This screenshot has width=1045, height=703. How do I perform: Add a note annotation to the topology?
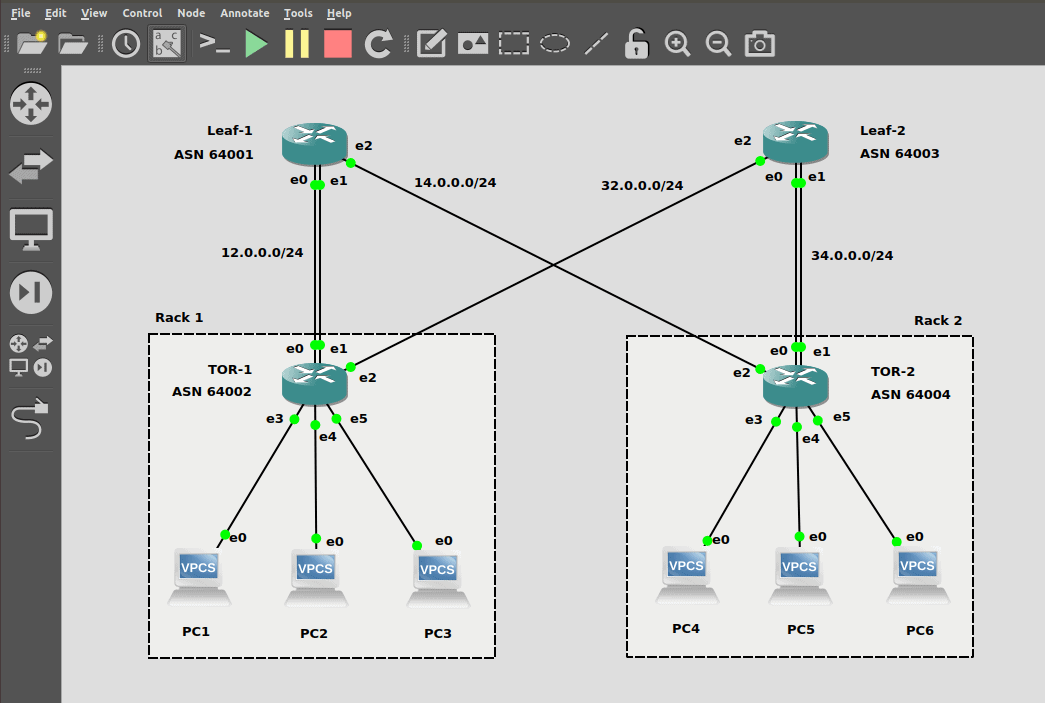[x=430, y=43]
